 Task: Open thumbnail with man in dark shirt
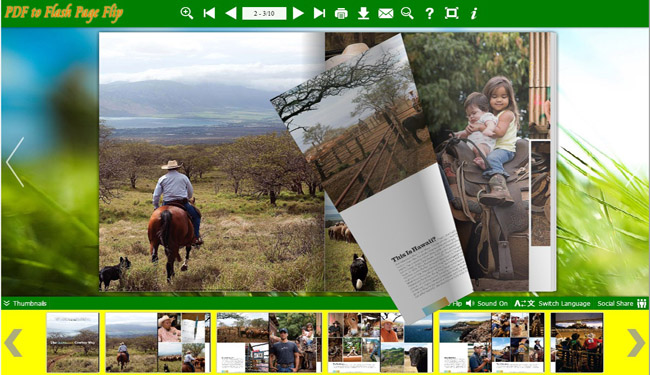coord(269,342)
